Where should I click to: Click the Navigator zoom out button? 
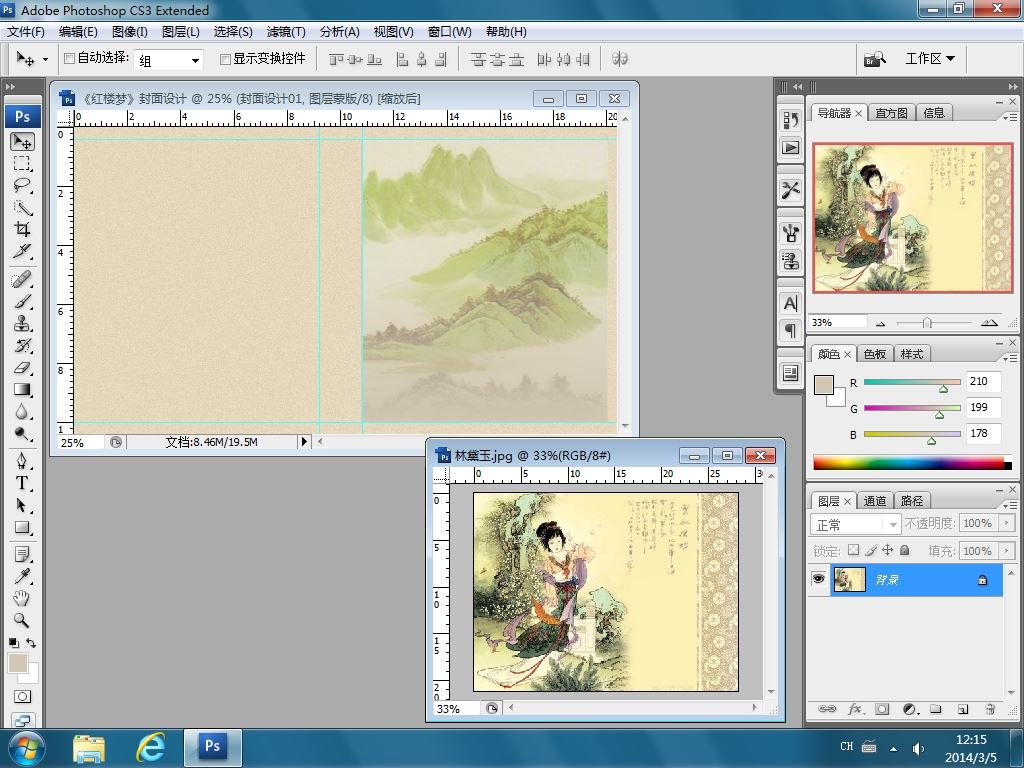pyautogui.click(x=880, y=323)
